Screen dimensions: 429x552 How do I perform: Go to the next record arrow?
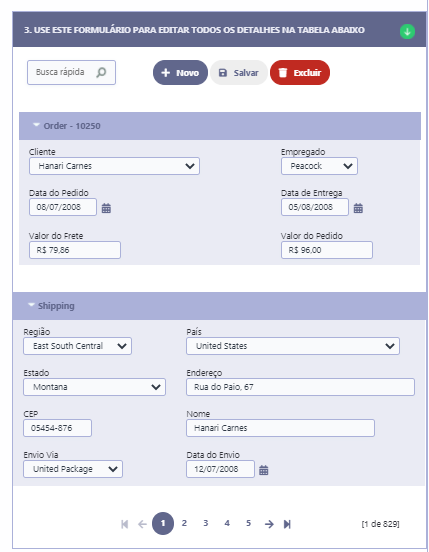tap(269, 524)
